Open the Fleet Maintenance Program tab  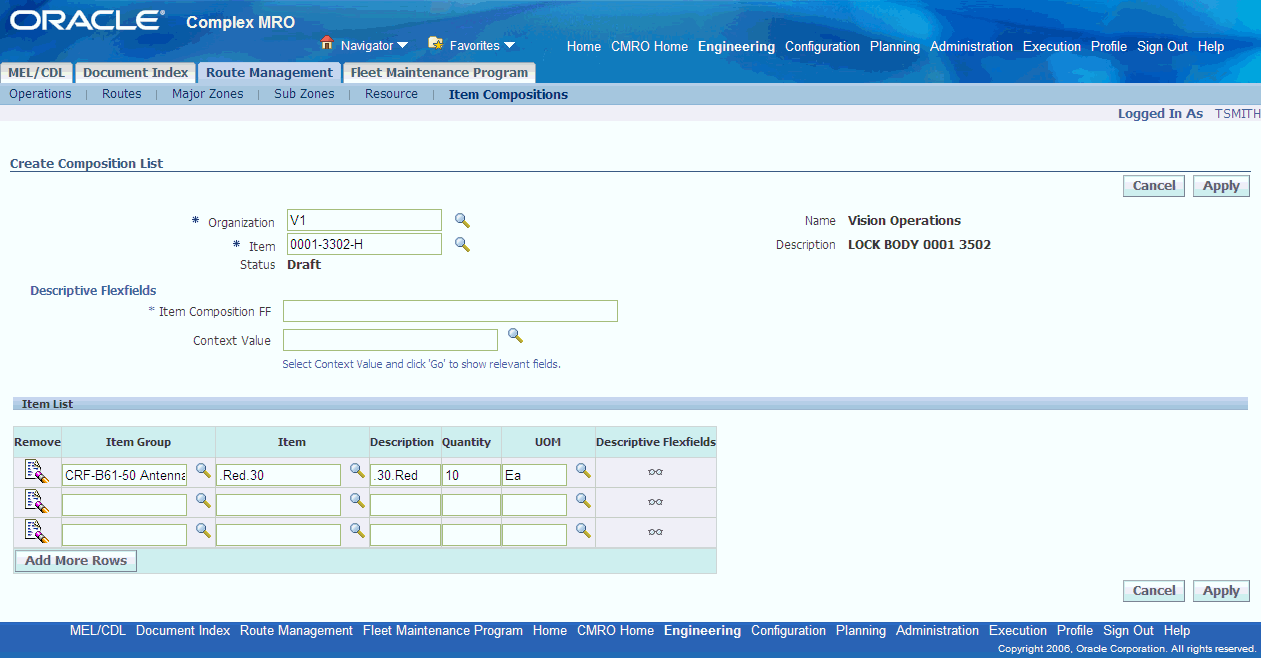point(439,73)
